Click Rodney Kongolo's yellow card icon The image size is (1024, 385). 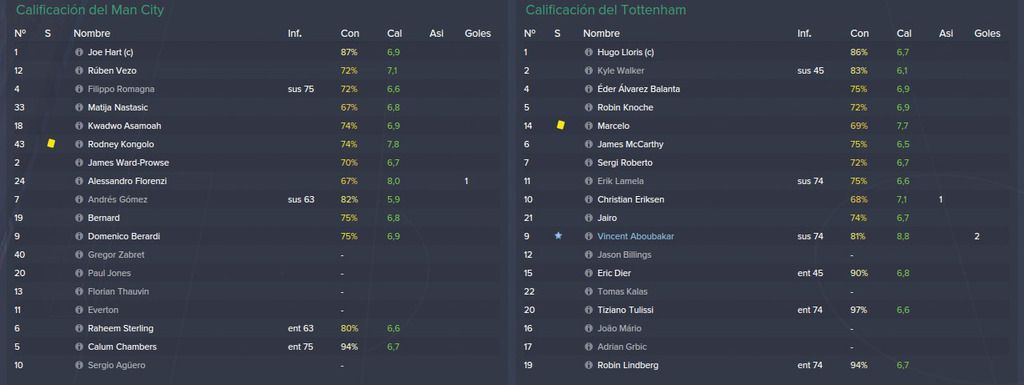pos(51,144)
